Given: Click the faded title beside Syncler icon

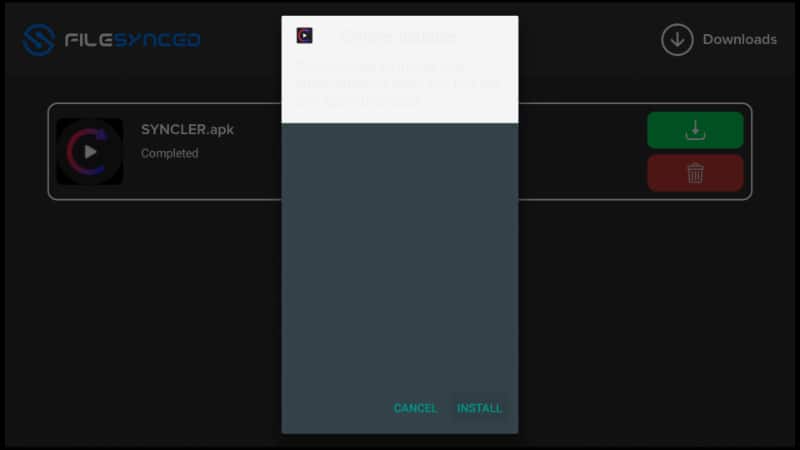Looking at the screenshot, I should tap(398, 36).
